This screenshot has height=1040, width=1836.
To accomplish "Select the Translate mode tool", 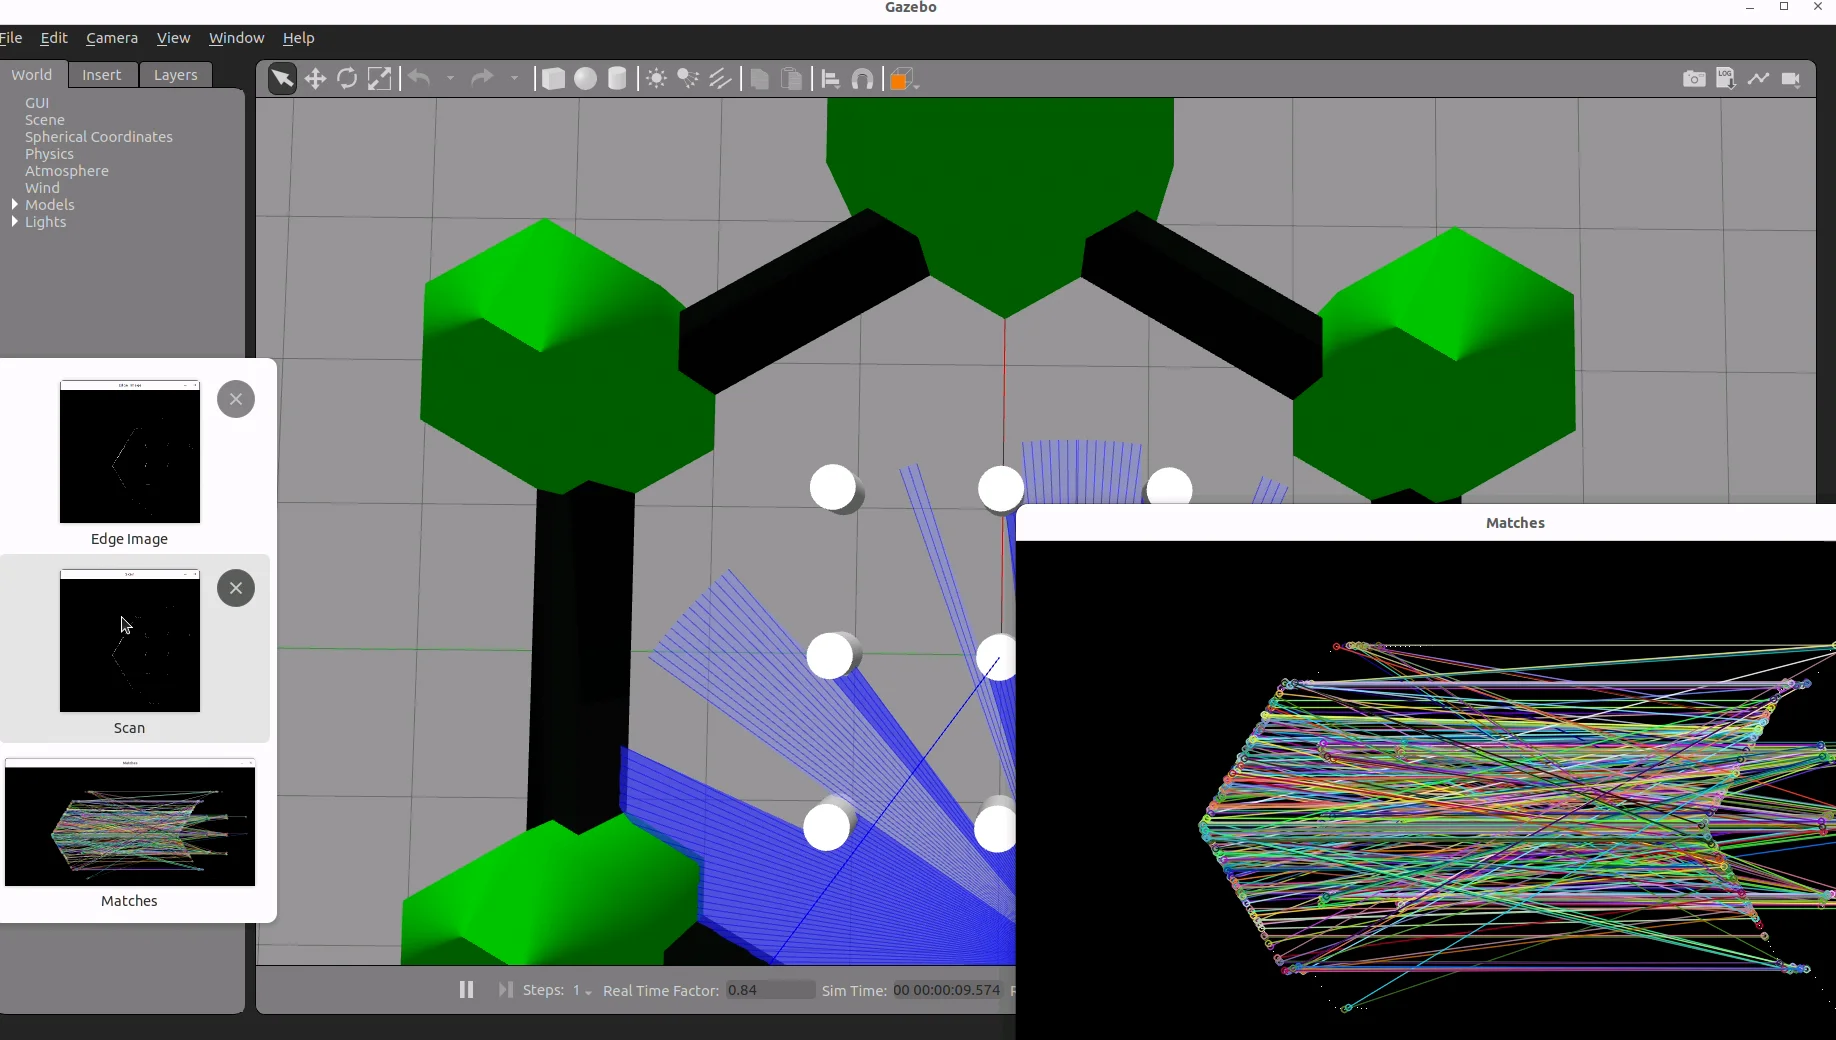I will coord(316,79).
